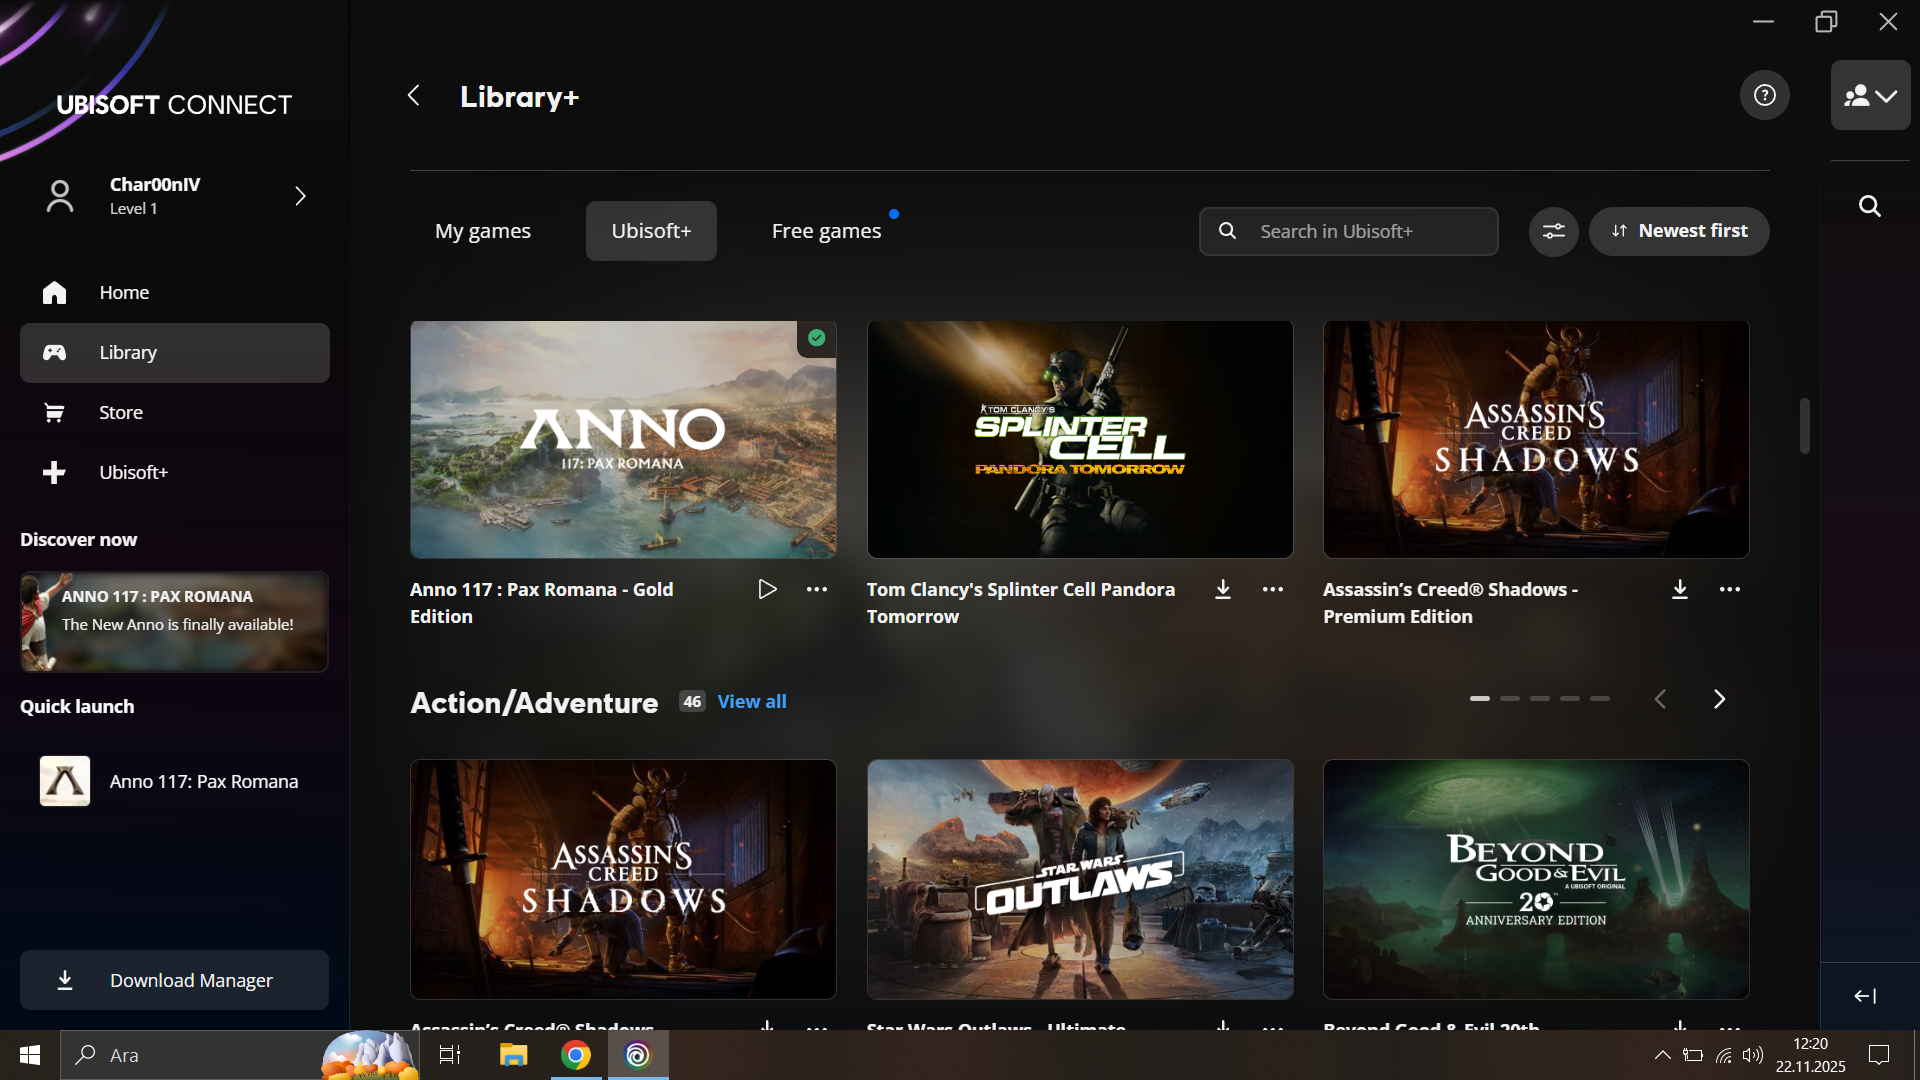Open more options for Assassin's Creed Shadows Premium
Viewport: 1920px width, 1080px height.
1729,589
